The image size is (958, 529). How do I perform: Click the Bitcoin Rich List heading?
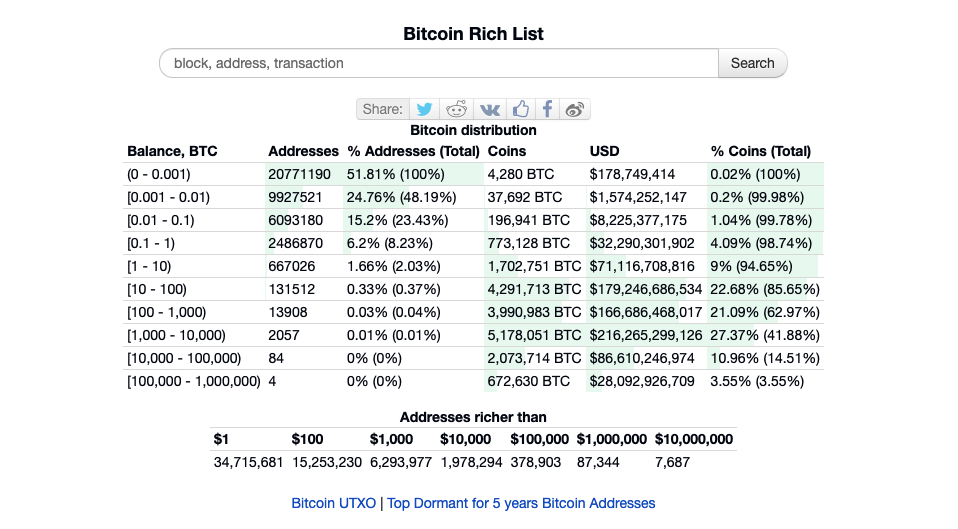coord(473,34)
